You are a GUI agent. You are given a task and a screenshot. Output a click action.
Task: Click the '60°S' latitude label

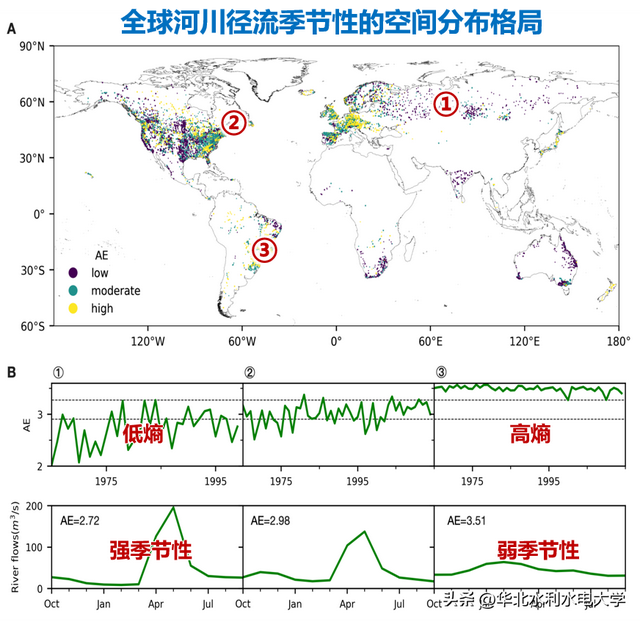click(32, 326)
